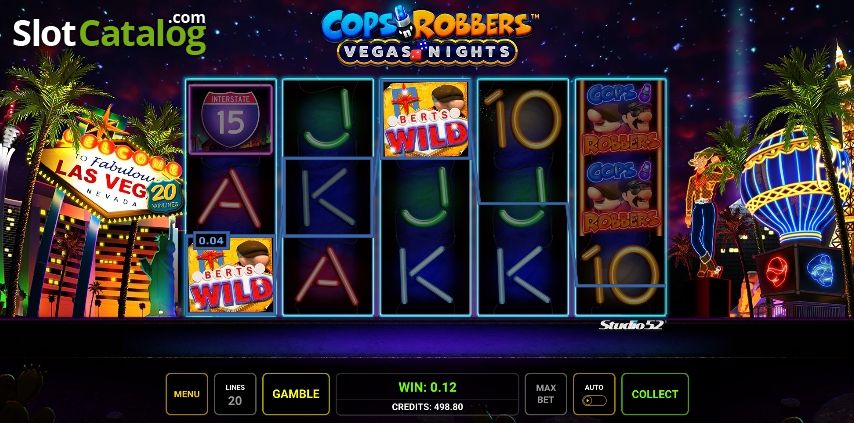Viewport: 854px width, 423px height.
Task: Click the SlotCatalog.com logo
Action: 110,33
